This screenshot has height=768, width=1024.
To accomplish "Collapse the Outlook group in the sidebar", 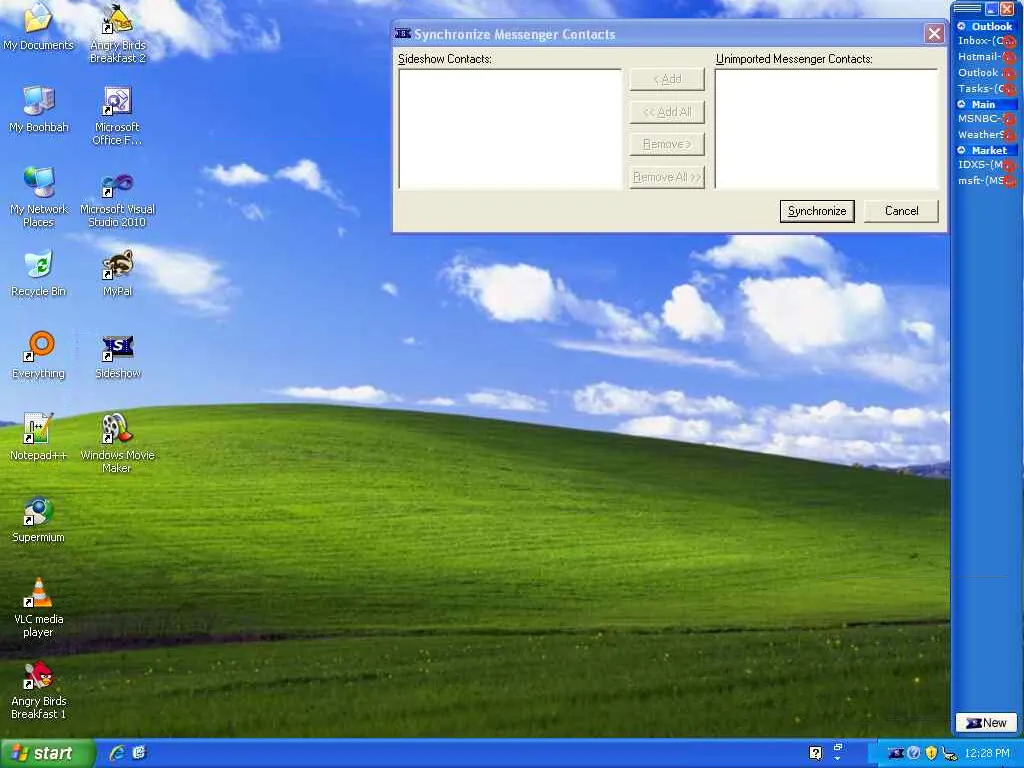I will tap(961, 26).
